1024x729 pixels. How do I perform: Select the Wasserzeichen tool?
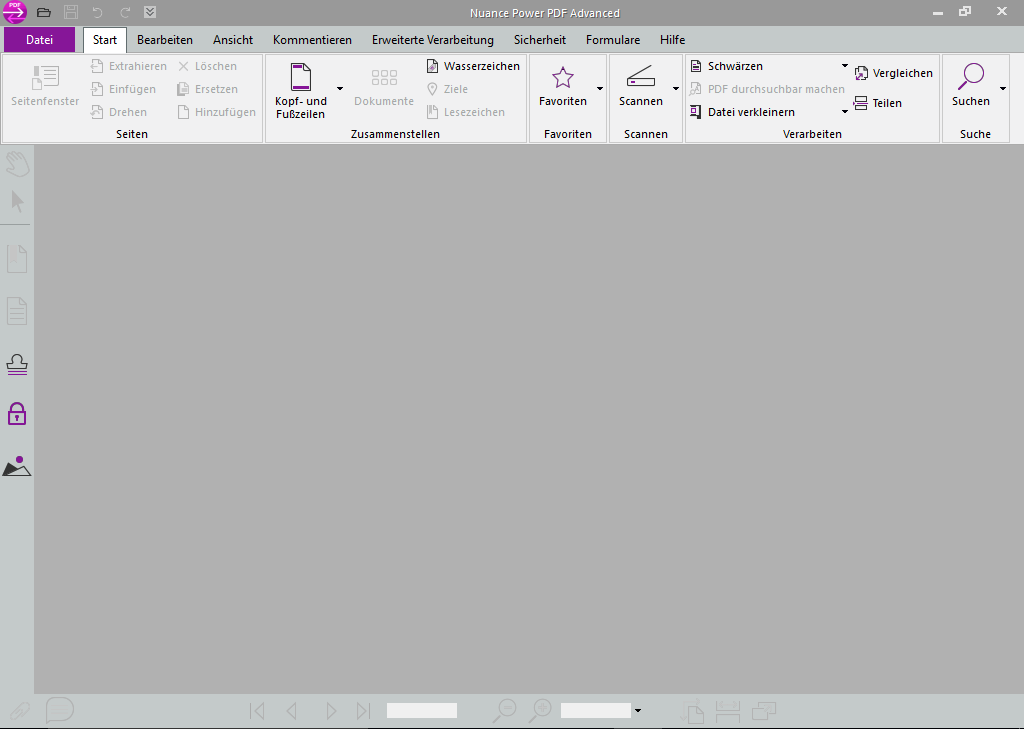pos(473,66)
